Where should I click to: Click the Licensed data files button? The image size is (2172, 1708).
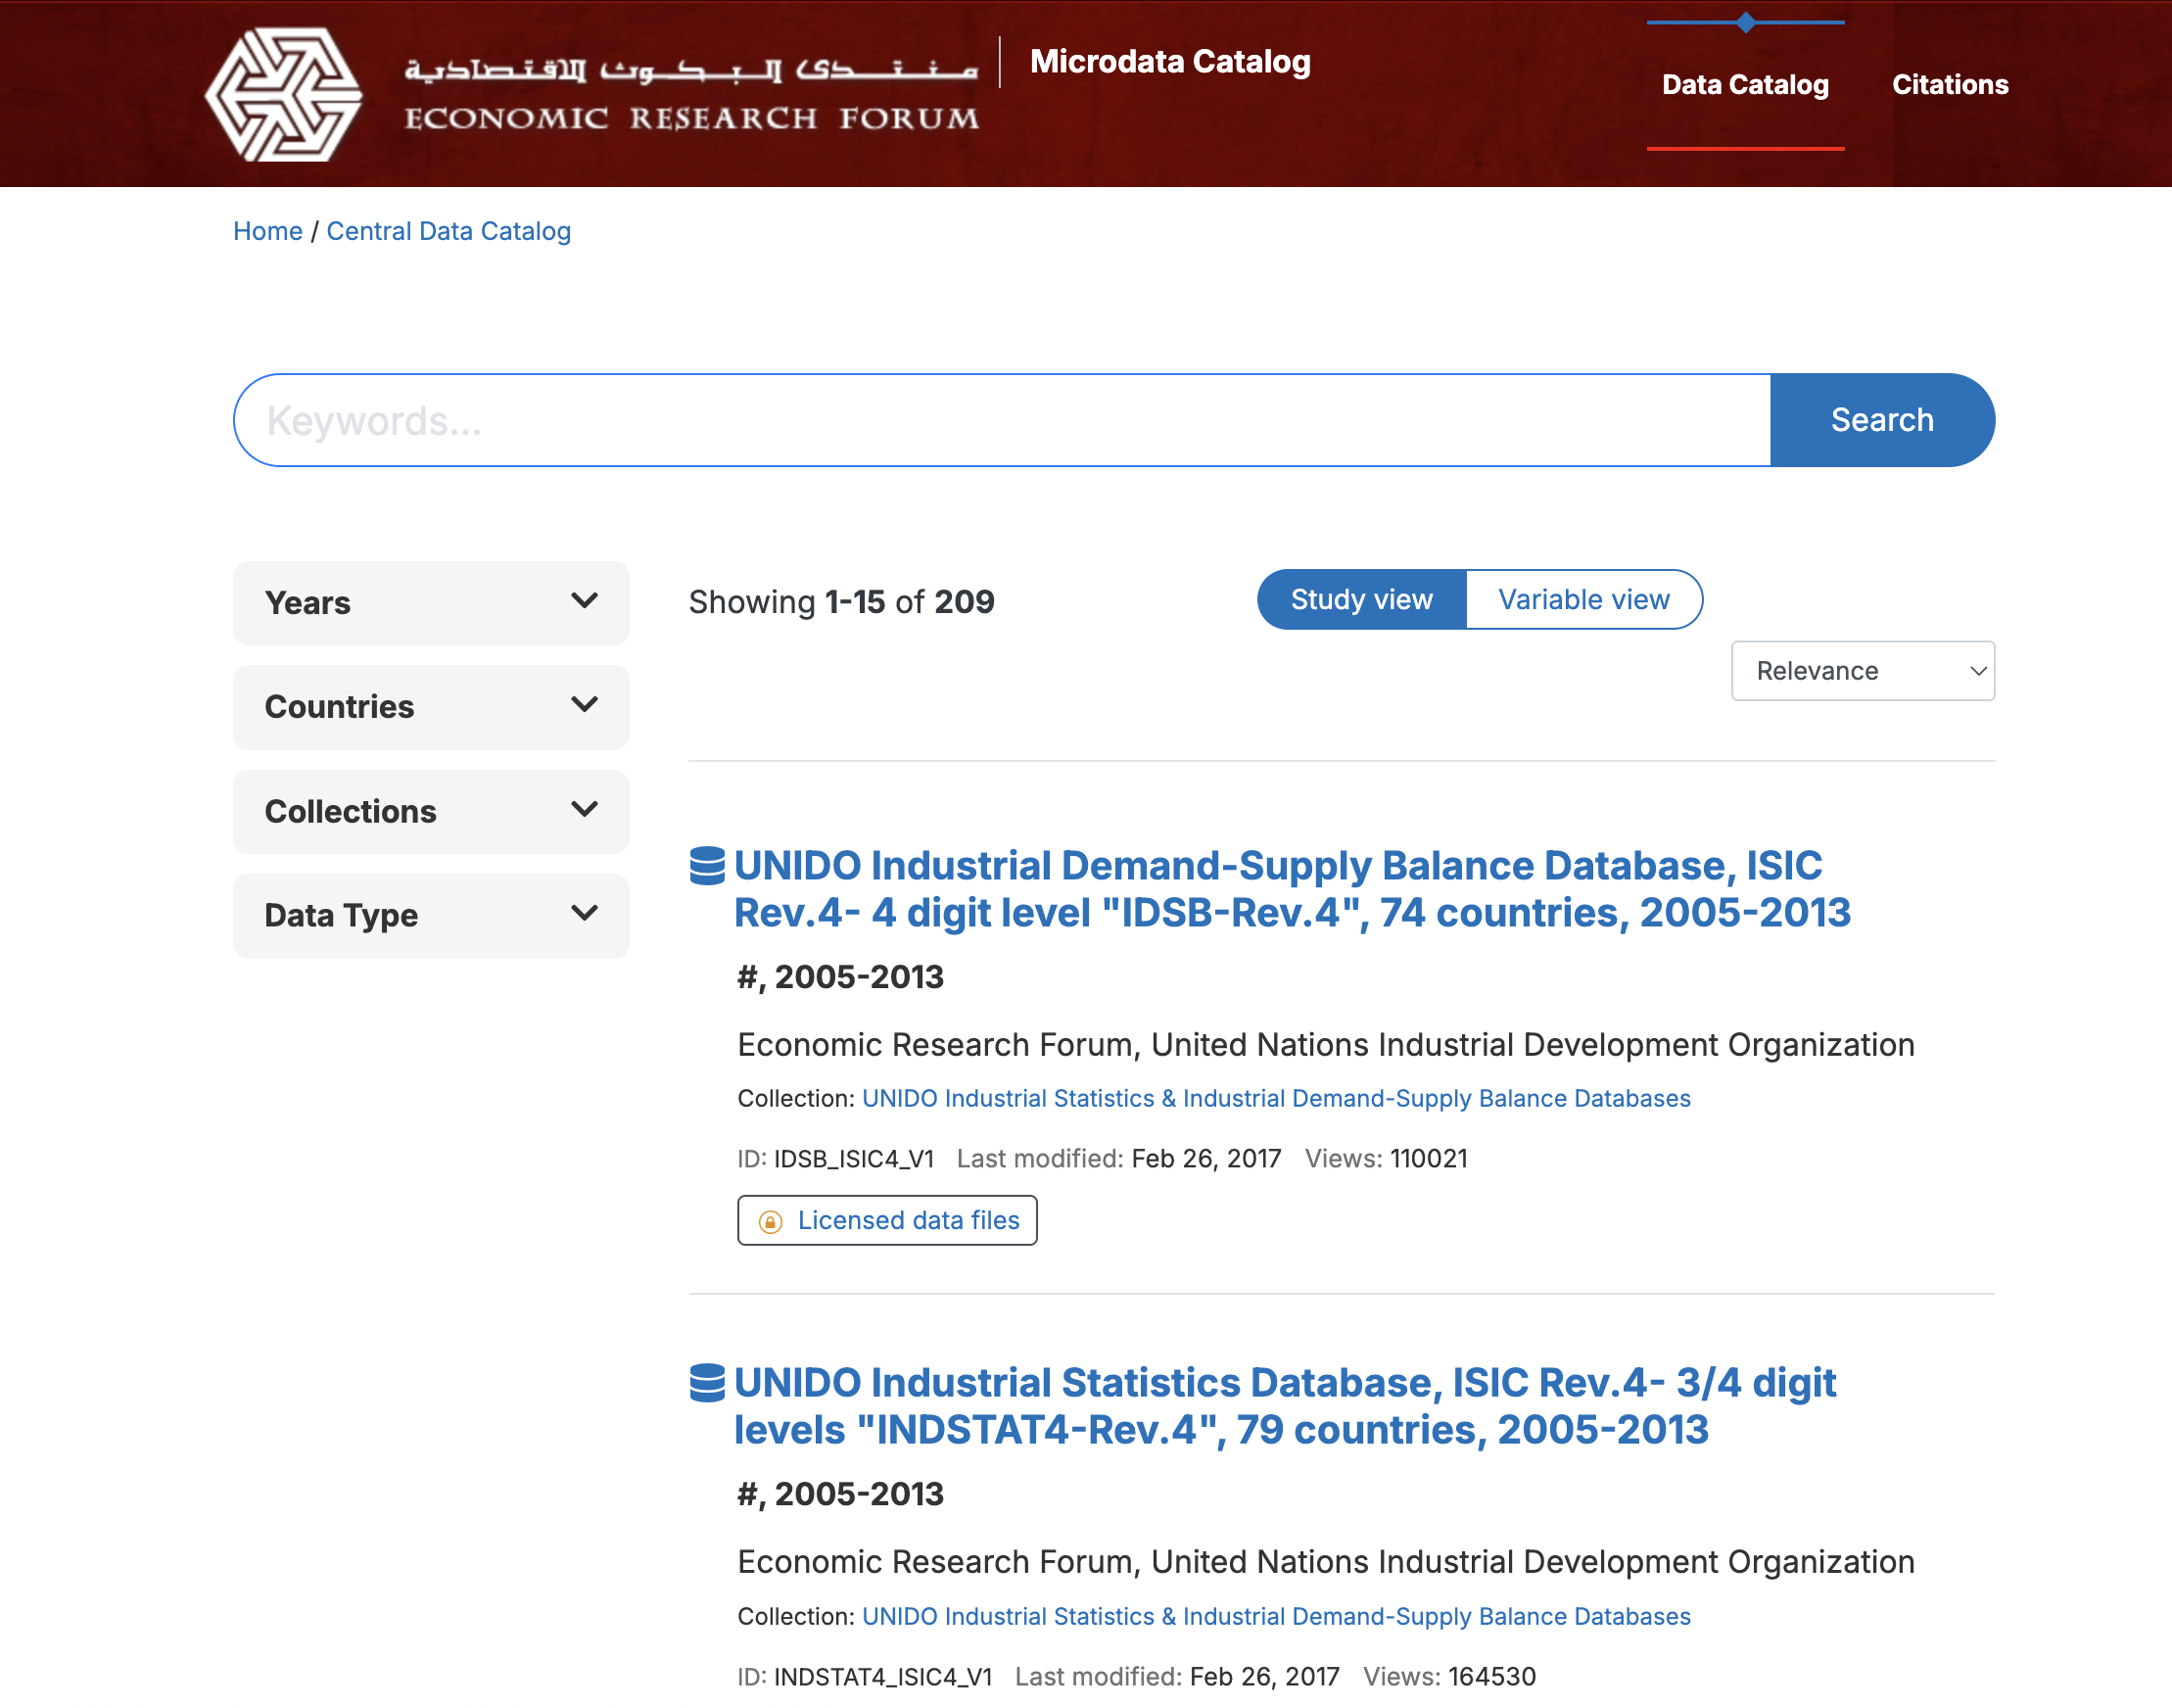click(887, 1220)
